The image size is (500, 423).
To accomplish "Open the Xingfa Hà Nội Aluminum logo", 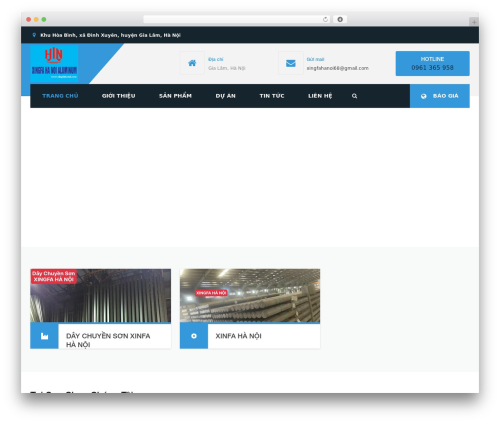I will (x=54, y=63).
